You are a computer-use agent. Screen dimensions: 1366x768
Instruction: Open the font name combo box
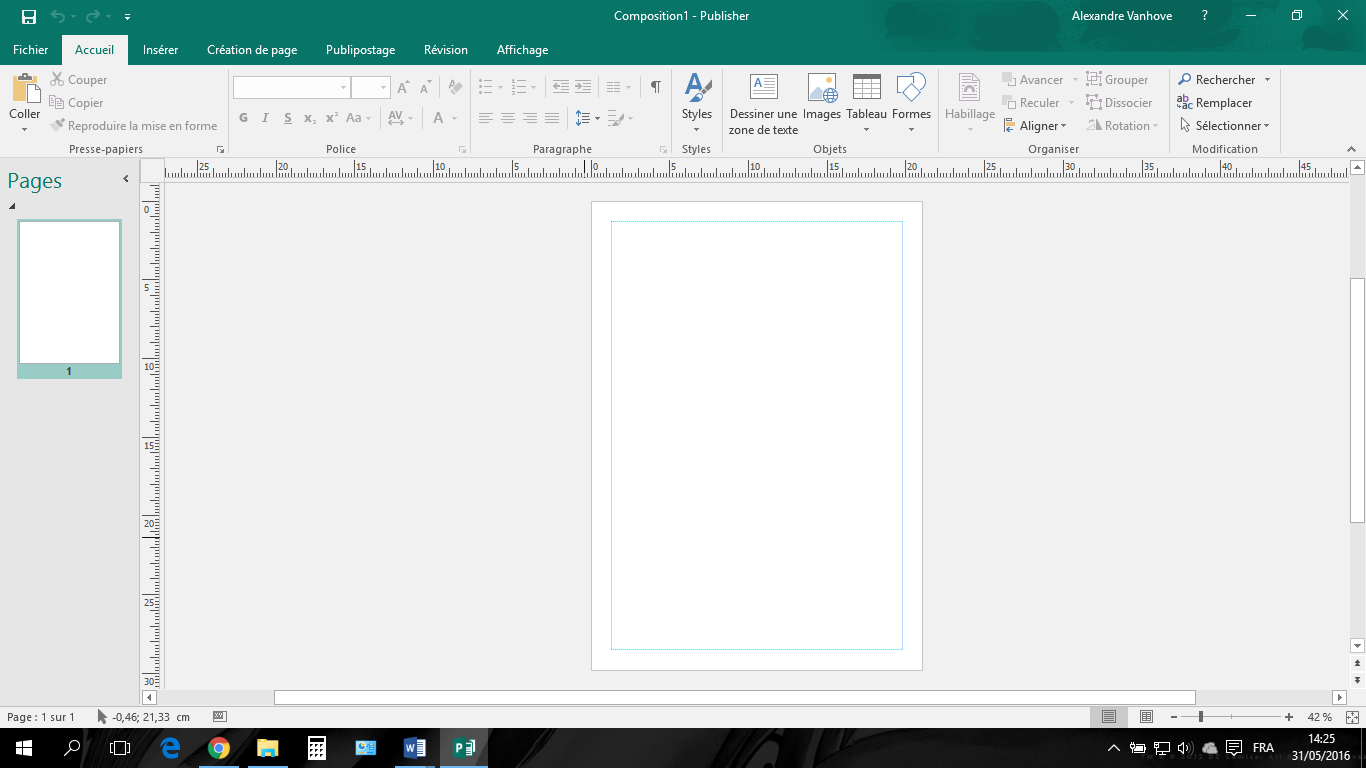click(291, 88)
